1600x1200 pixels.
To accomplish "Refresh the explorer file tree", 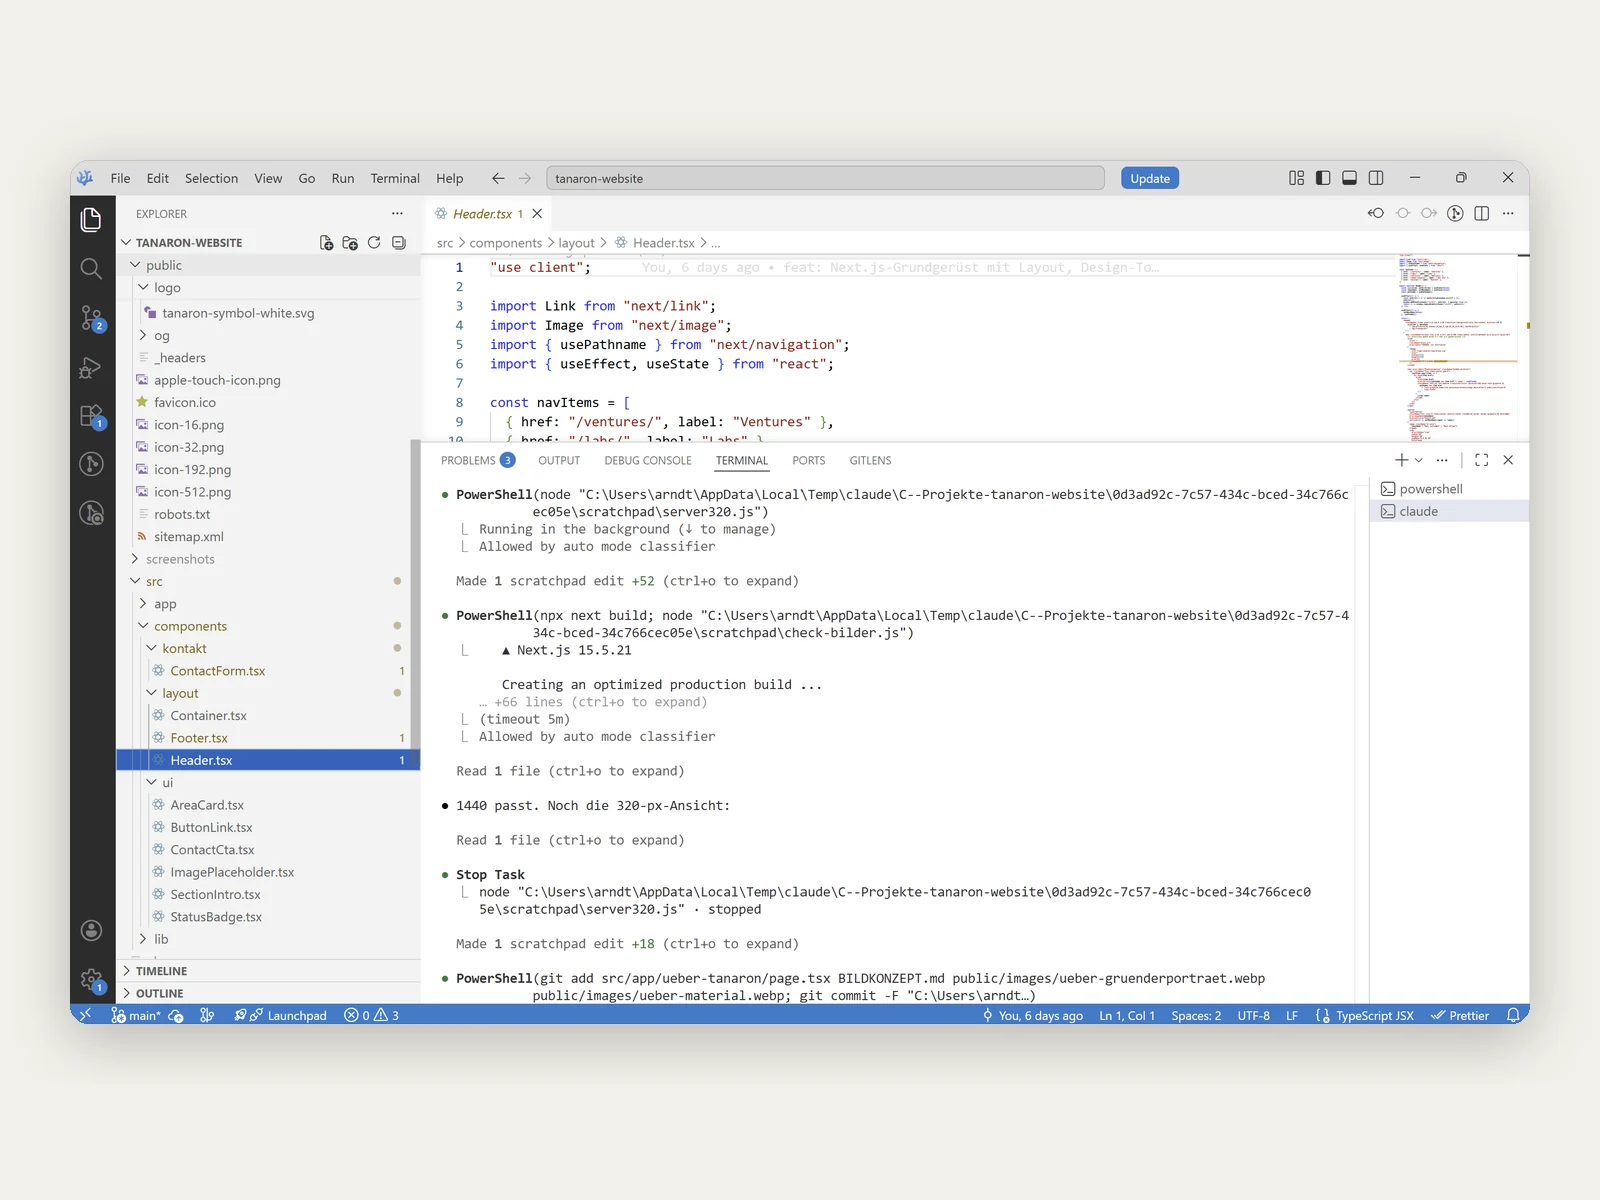I will (x=374, y=243).
